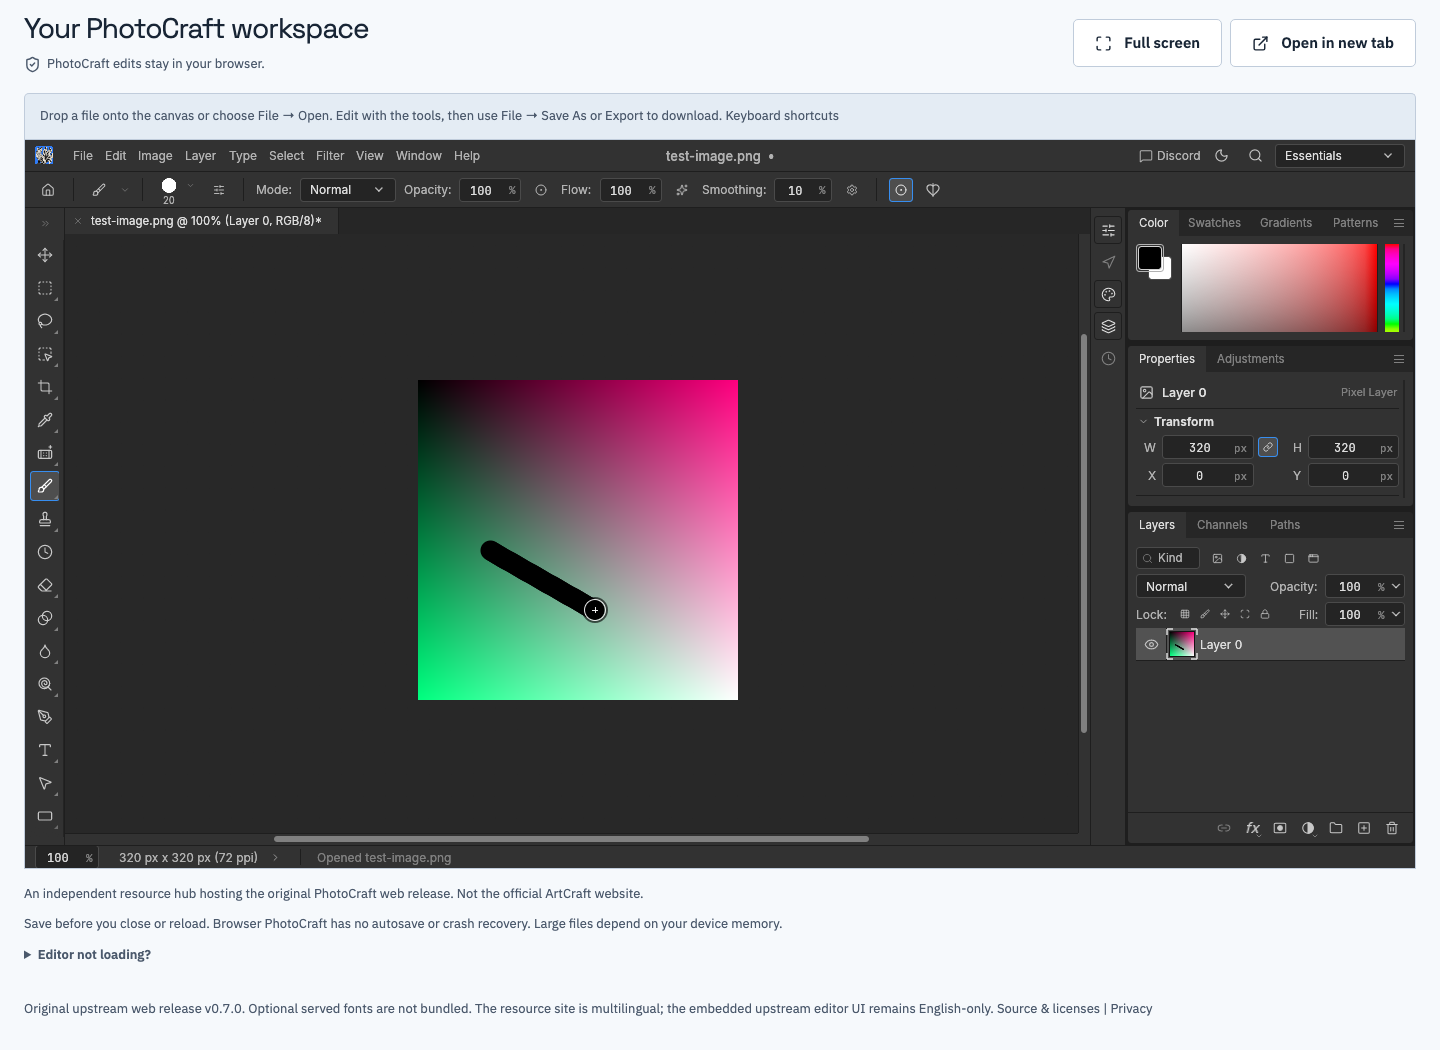Choose the Eyedropper tool

(45, 420)
